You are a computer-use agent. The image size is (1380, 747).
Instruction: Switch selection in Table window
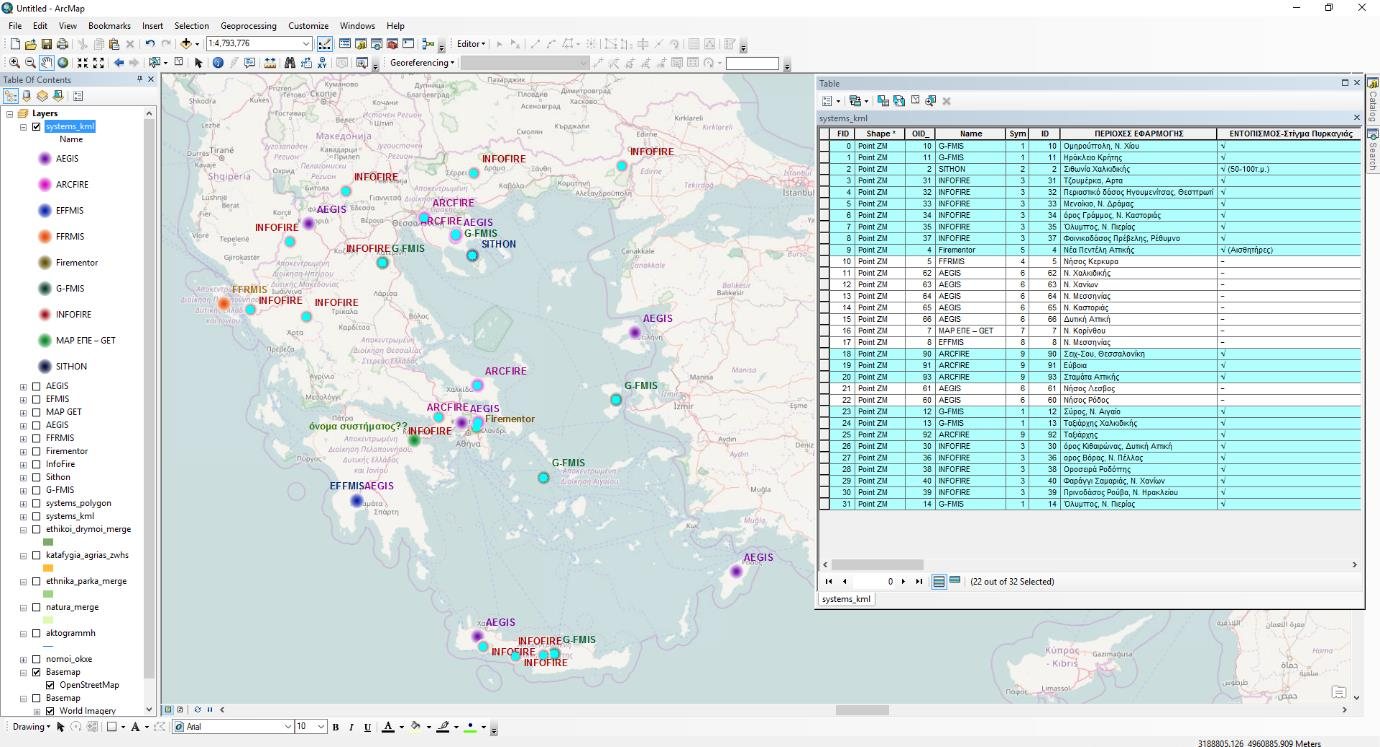(x=899, y=101)
